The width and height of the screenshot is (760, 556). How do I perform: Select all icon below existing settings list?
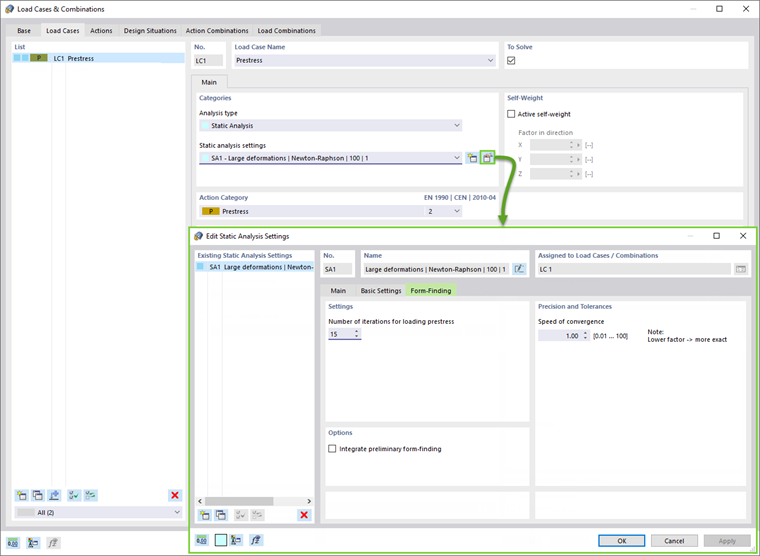pyautogui.click(x=241, y=515)
